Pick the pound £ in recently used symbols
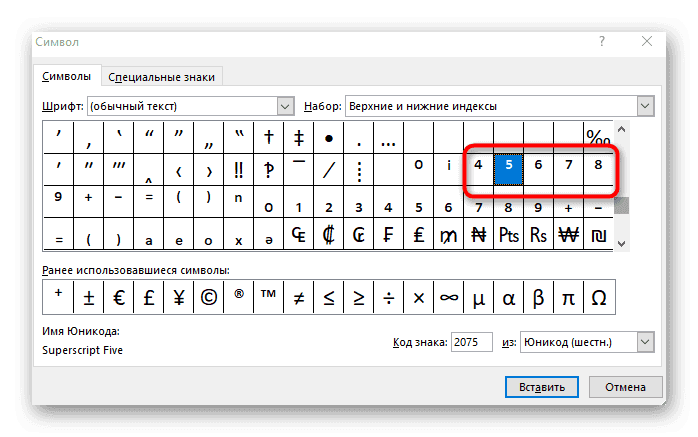This screenshot has height=437, width=698. point(149,297)
